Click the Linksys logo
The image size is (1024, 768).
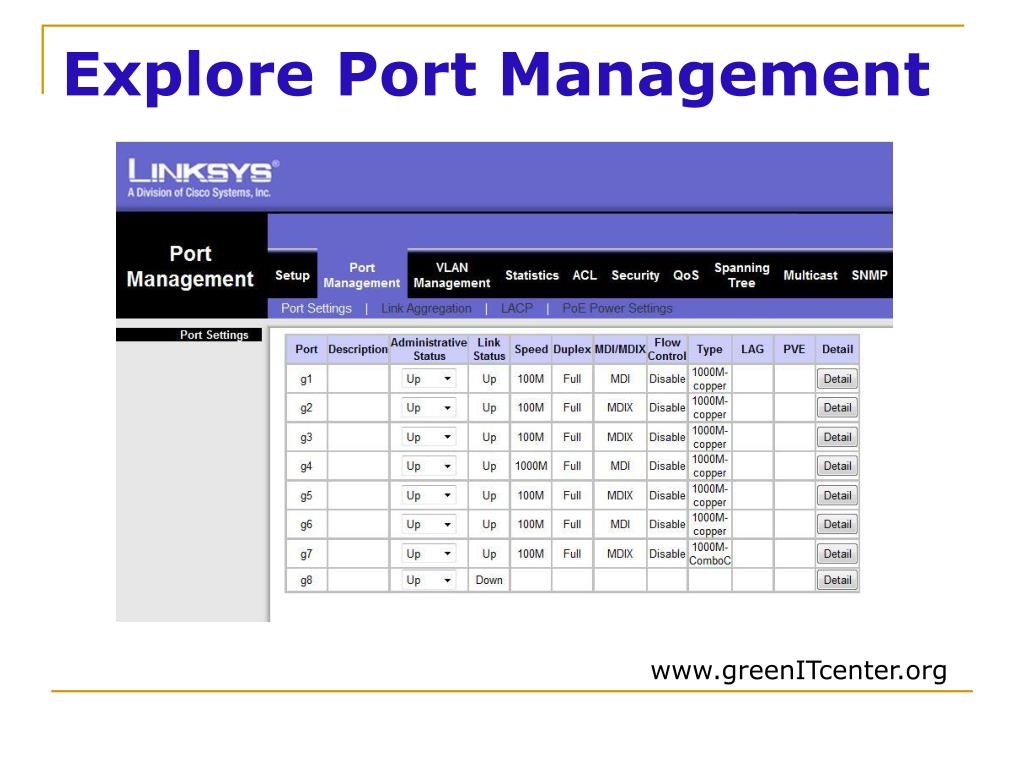pos(203,178)
